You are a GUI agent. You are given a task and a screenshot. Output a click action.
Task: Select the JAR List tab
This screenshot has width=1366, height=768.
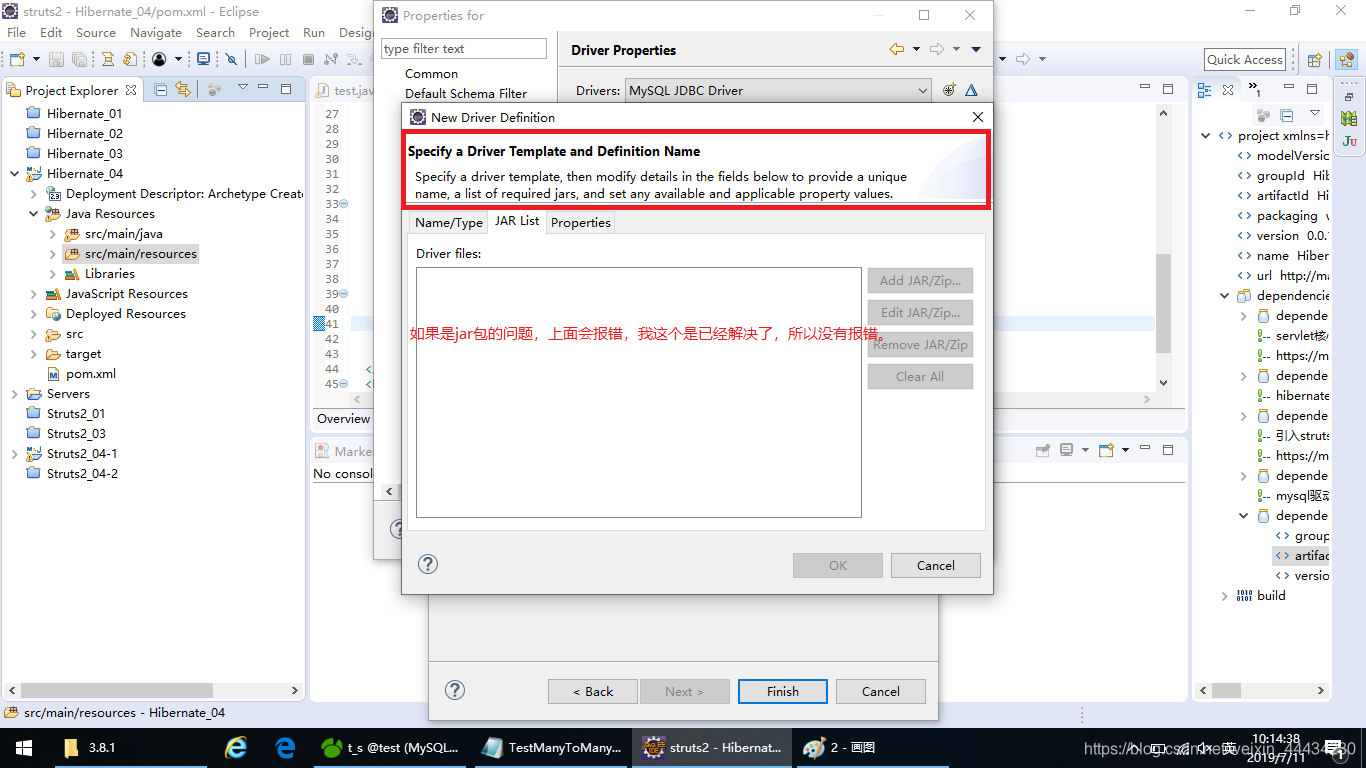(517, 221)
